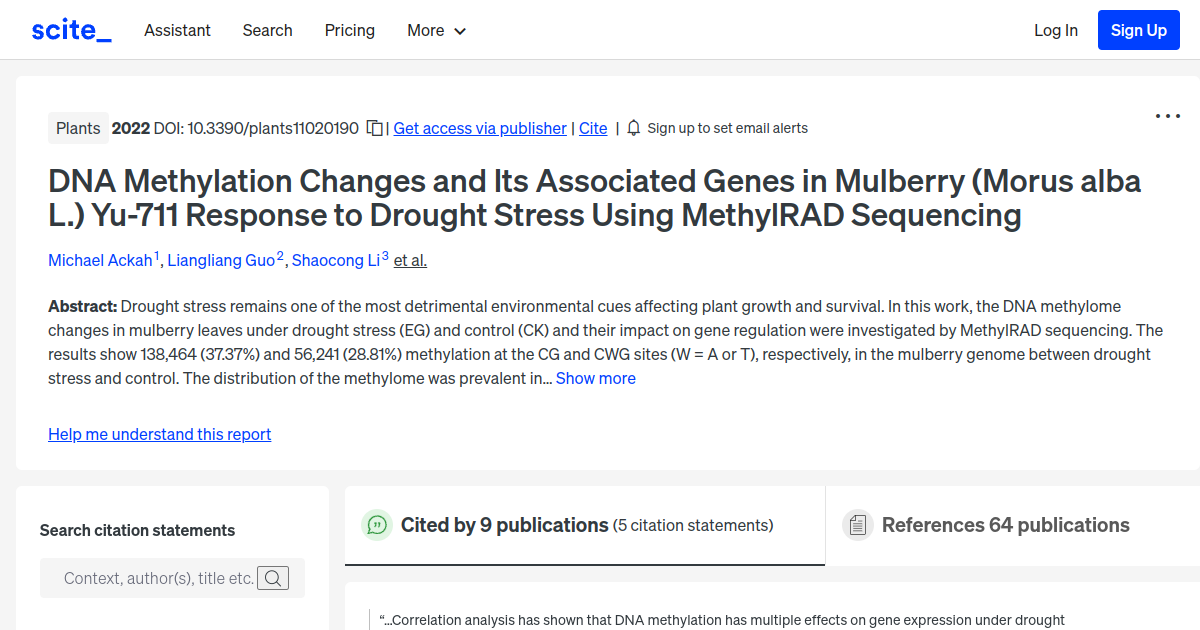The width and height of the screenshot is (1200, 630).
Task: Click the bell icon for email alerts
Action: point(632,128)
